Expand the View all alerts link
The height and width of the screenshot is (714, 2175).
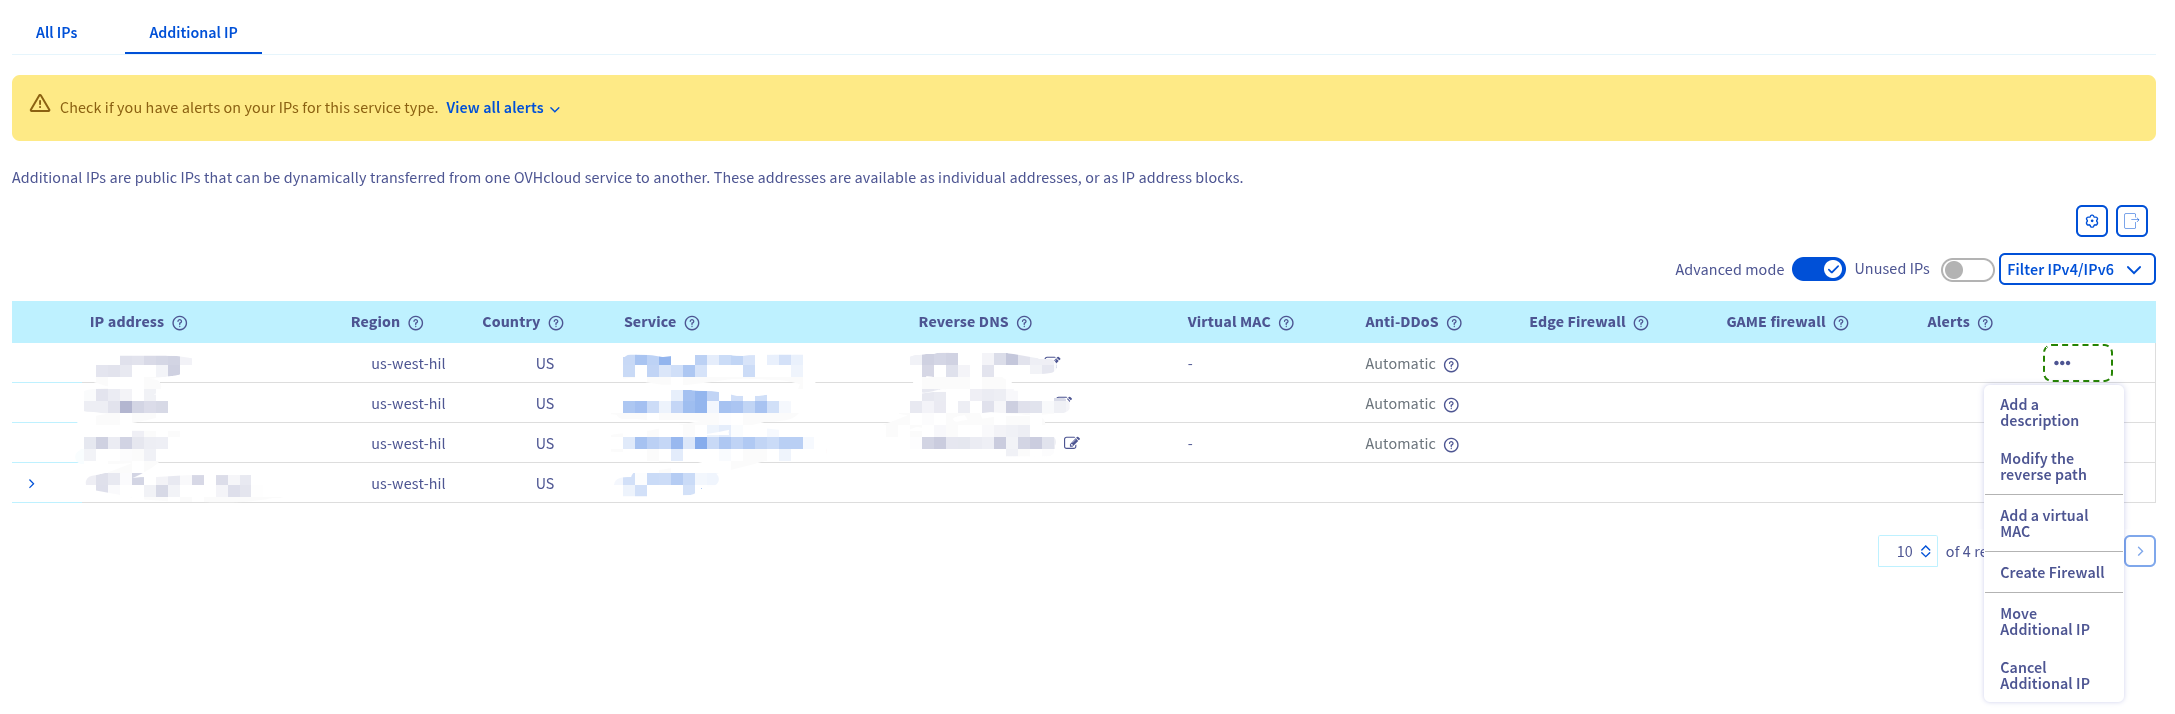point(503,108)
